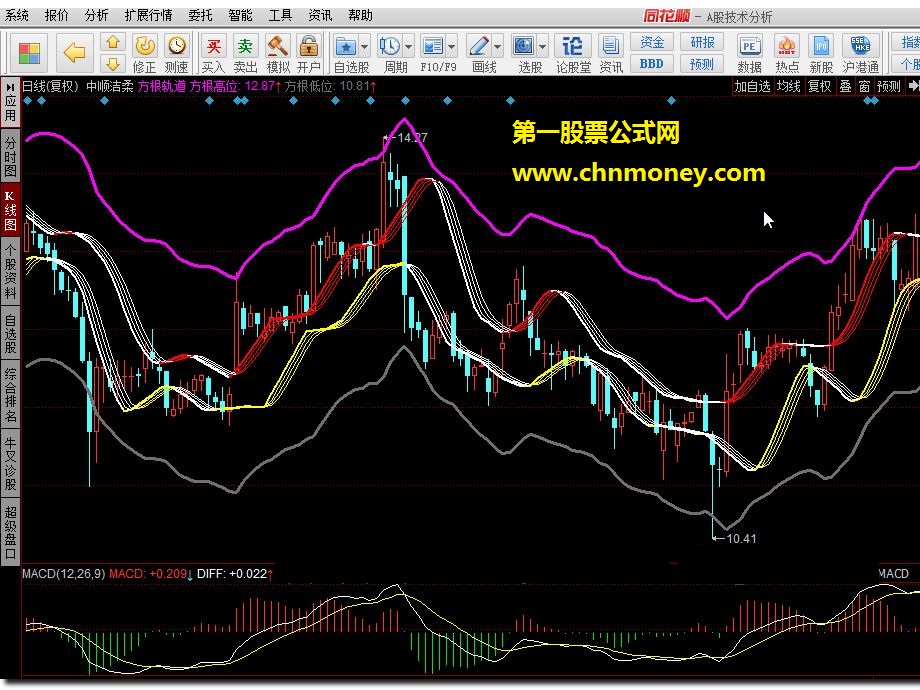
Task: Expand the 画线 dropdown arrow
Action: (x=498, y=46)
